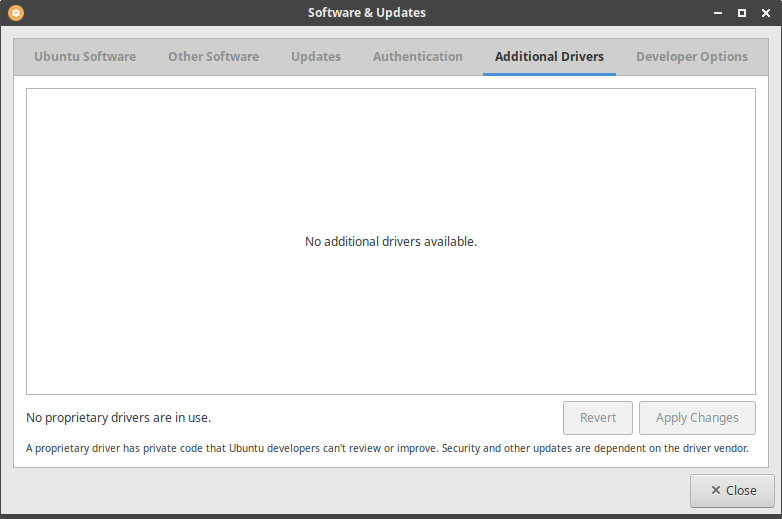The width and height of the screenshot is (782, 519).
Task: Click the Additional Drivers tab
Action: click(549, 57)
